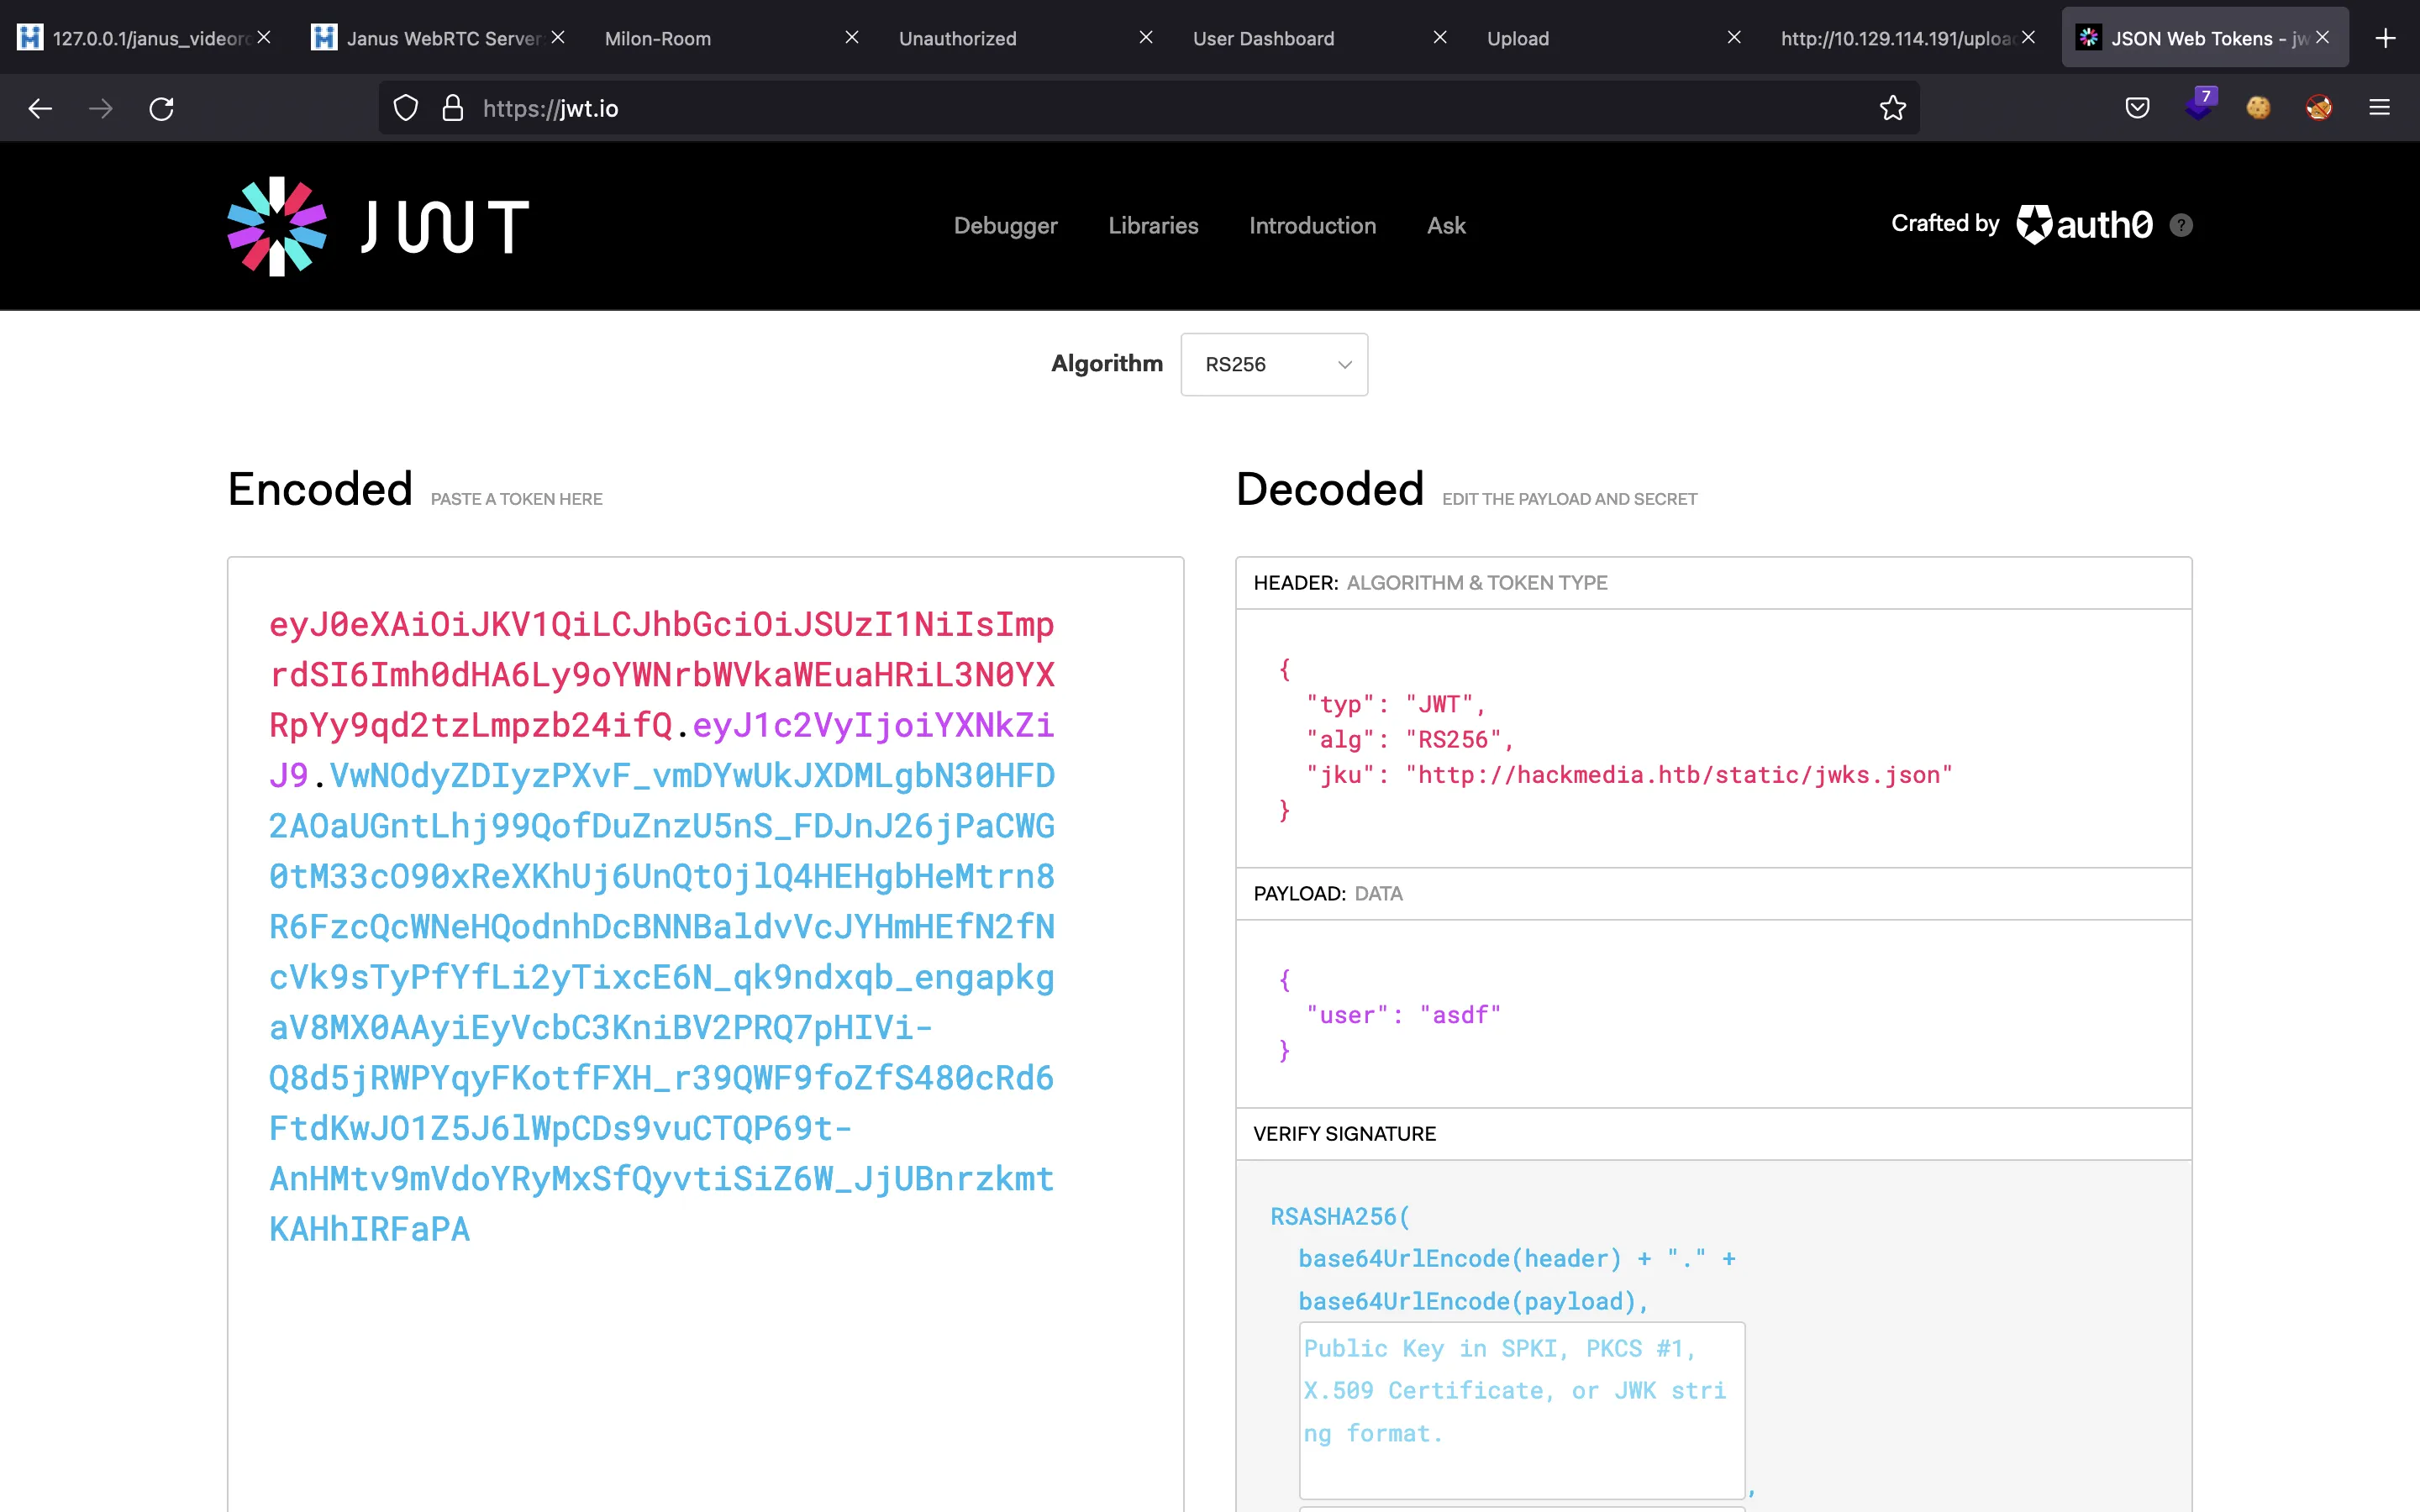This screenshot has width=2420, height=1512.
Task: Open the Firefox hamburger menu
Action: click(x=2380, y=108)
